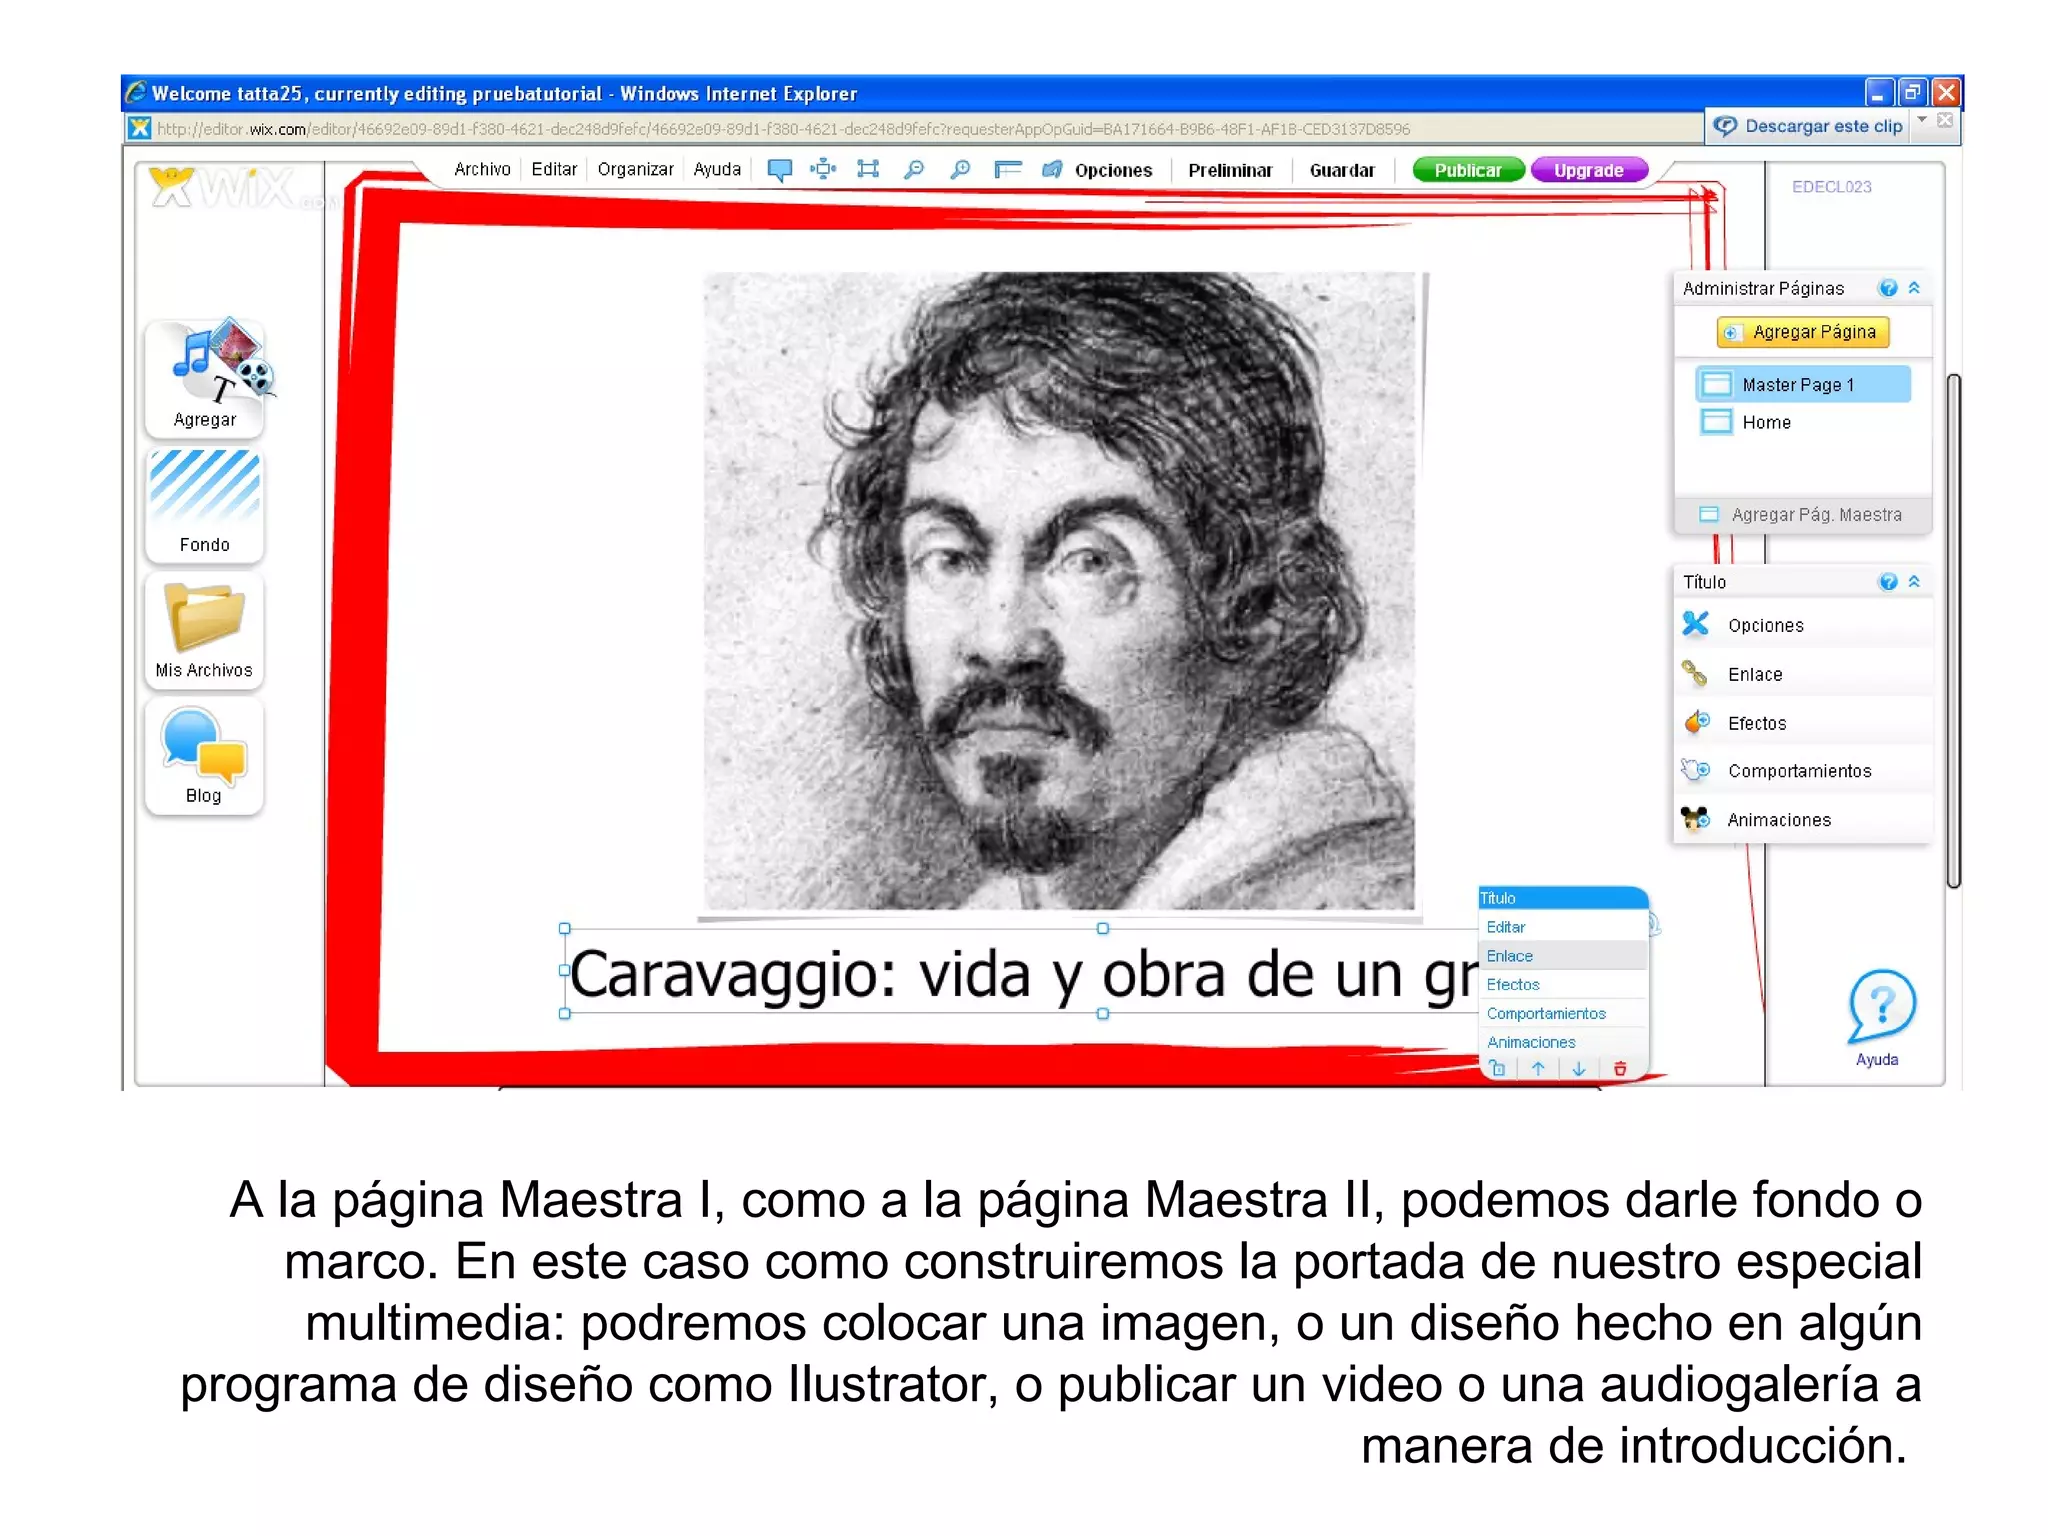Click the Ayuda help bubble
2048x1536 pixels.
pyautogui.click(x=1880, y=1018)
